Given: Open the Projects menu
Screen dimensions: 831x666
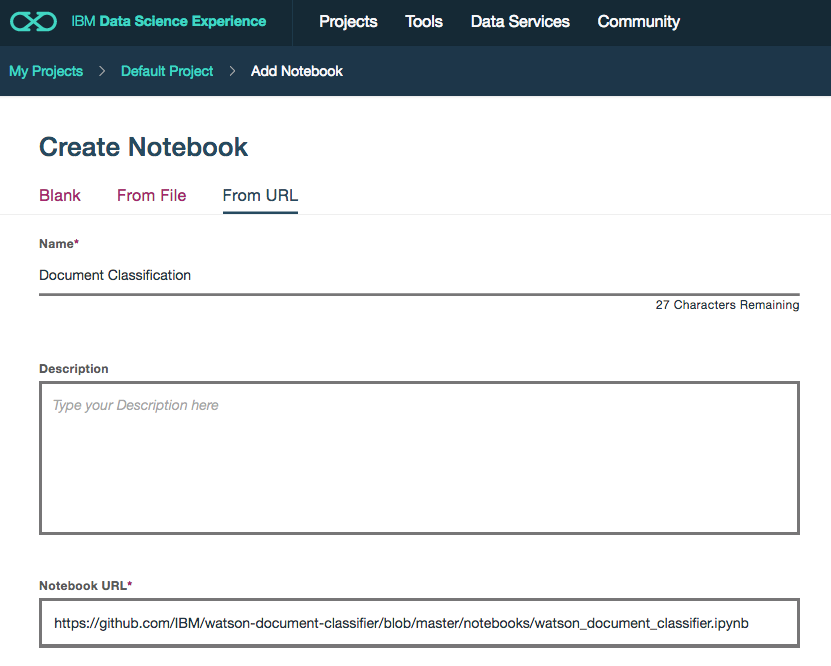Looking at the screenshot, I should (348, 22).
